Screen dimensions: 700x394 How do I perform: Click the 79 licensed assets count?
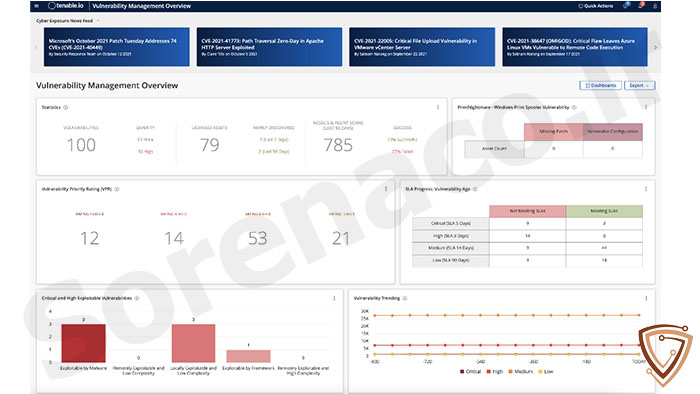click(210, 145)
